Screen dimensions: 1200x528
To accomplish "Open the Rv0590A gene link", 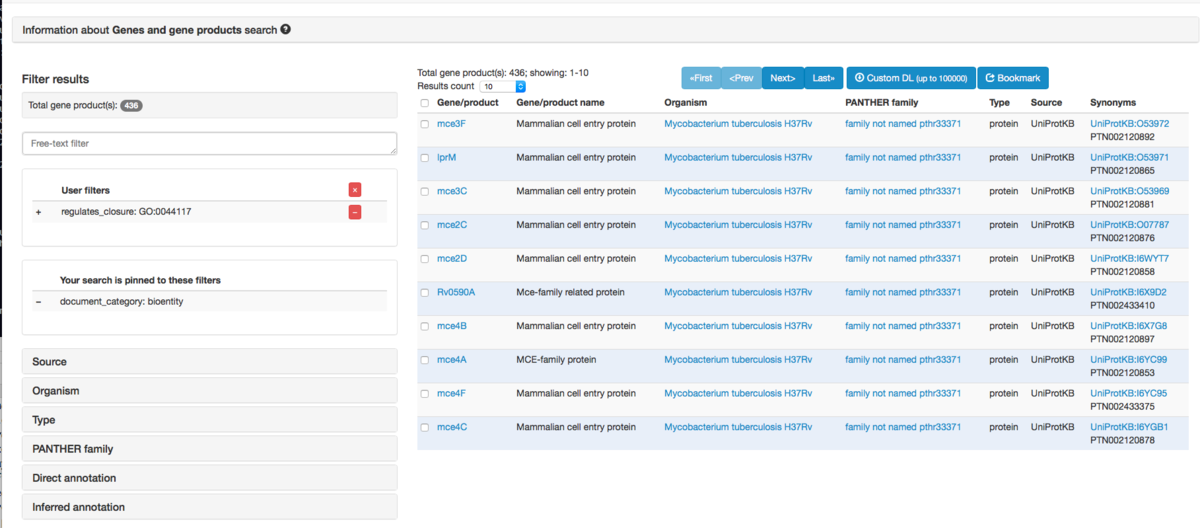I will coord(456,292).
